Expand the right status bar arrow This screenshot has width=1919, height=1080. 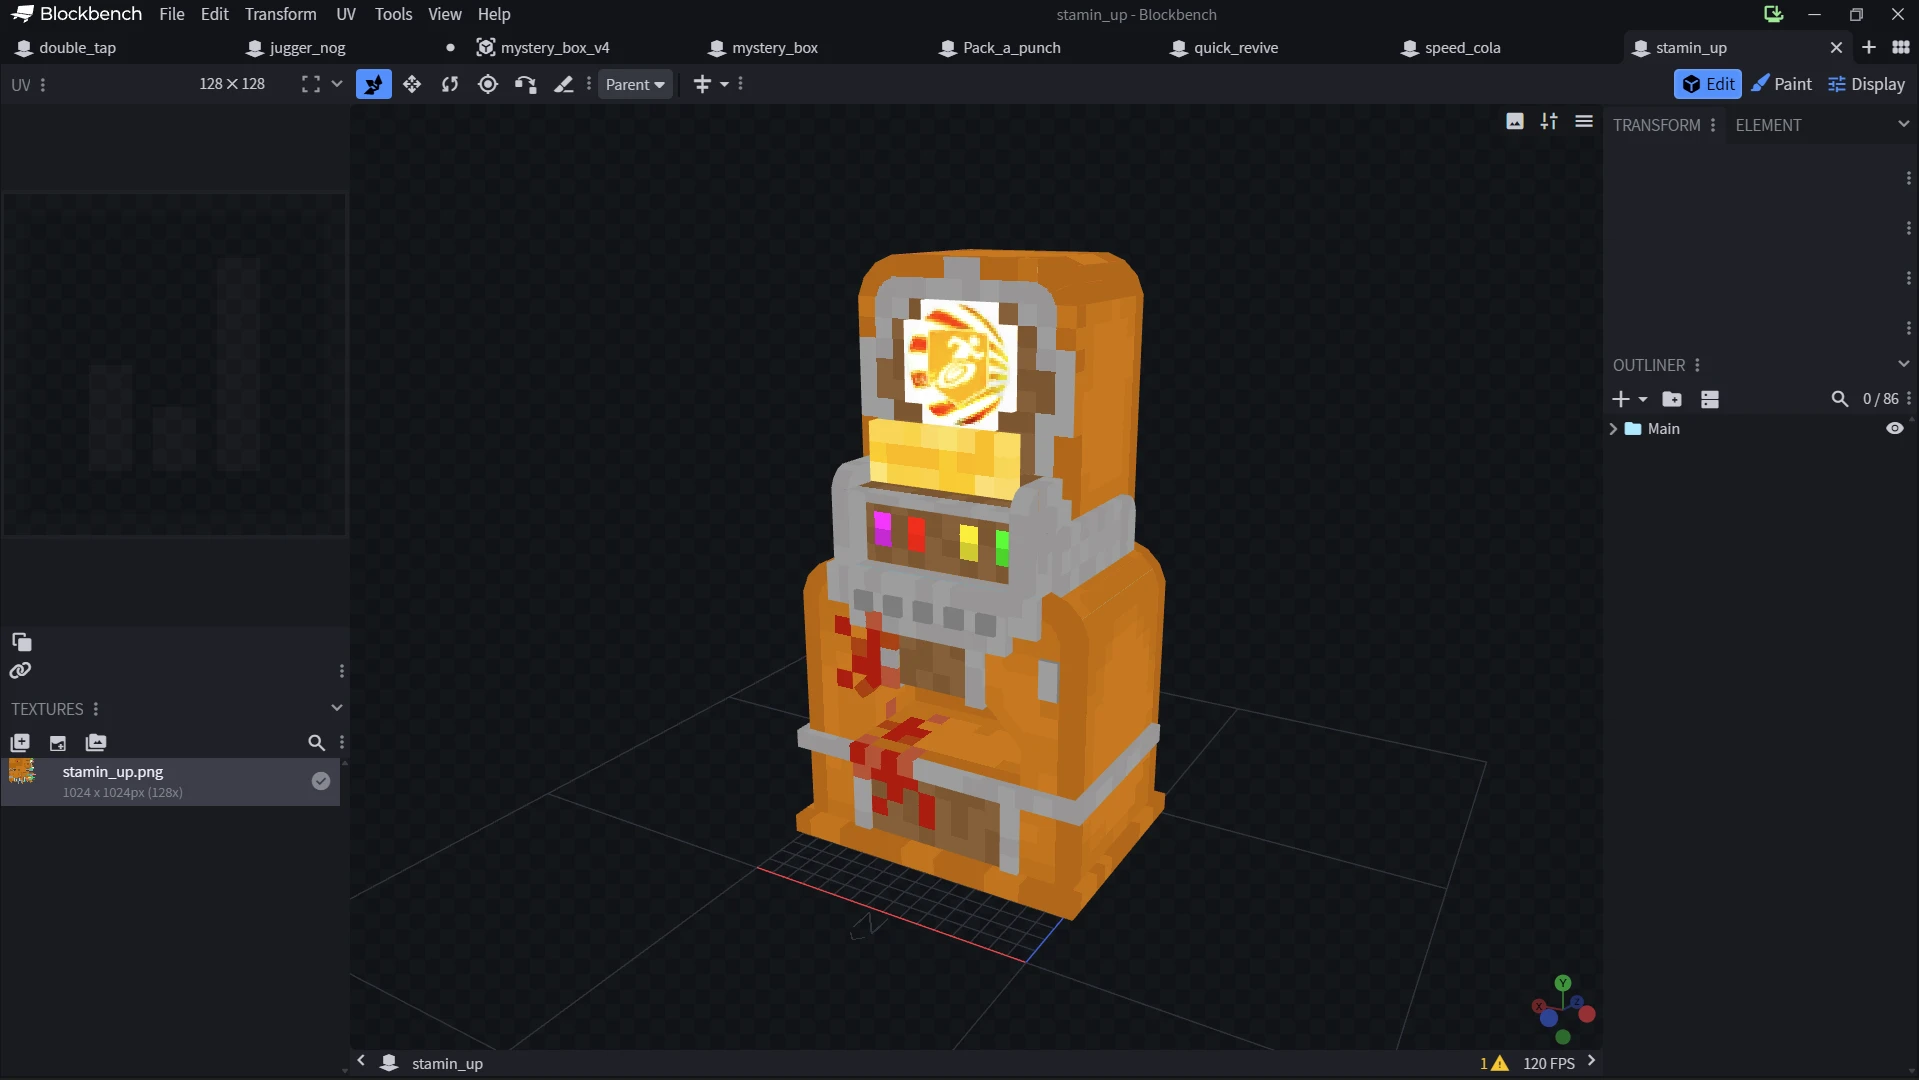coord(1591,1061)
